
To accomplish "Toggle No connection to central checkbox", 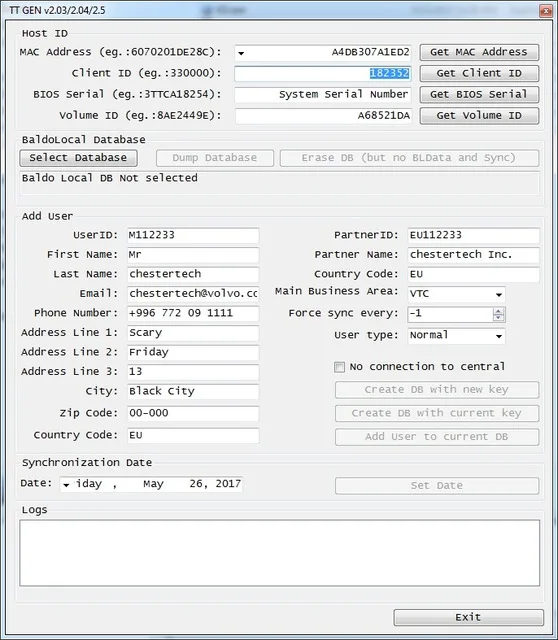I will pyautogui.click(x=339, y=367).
